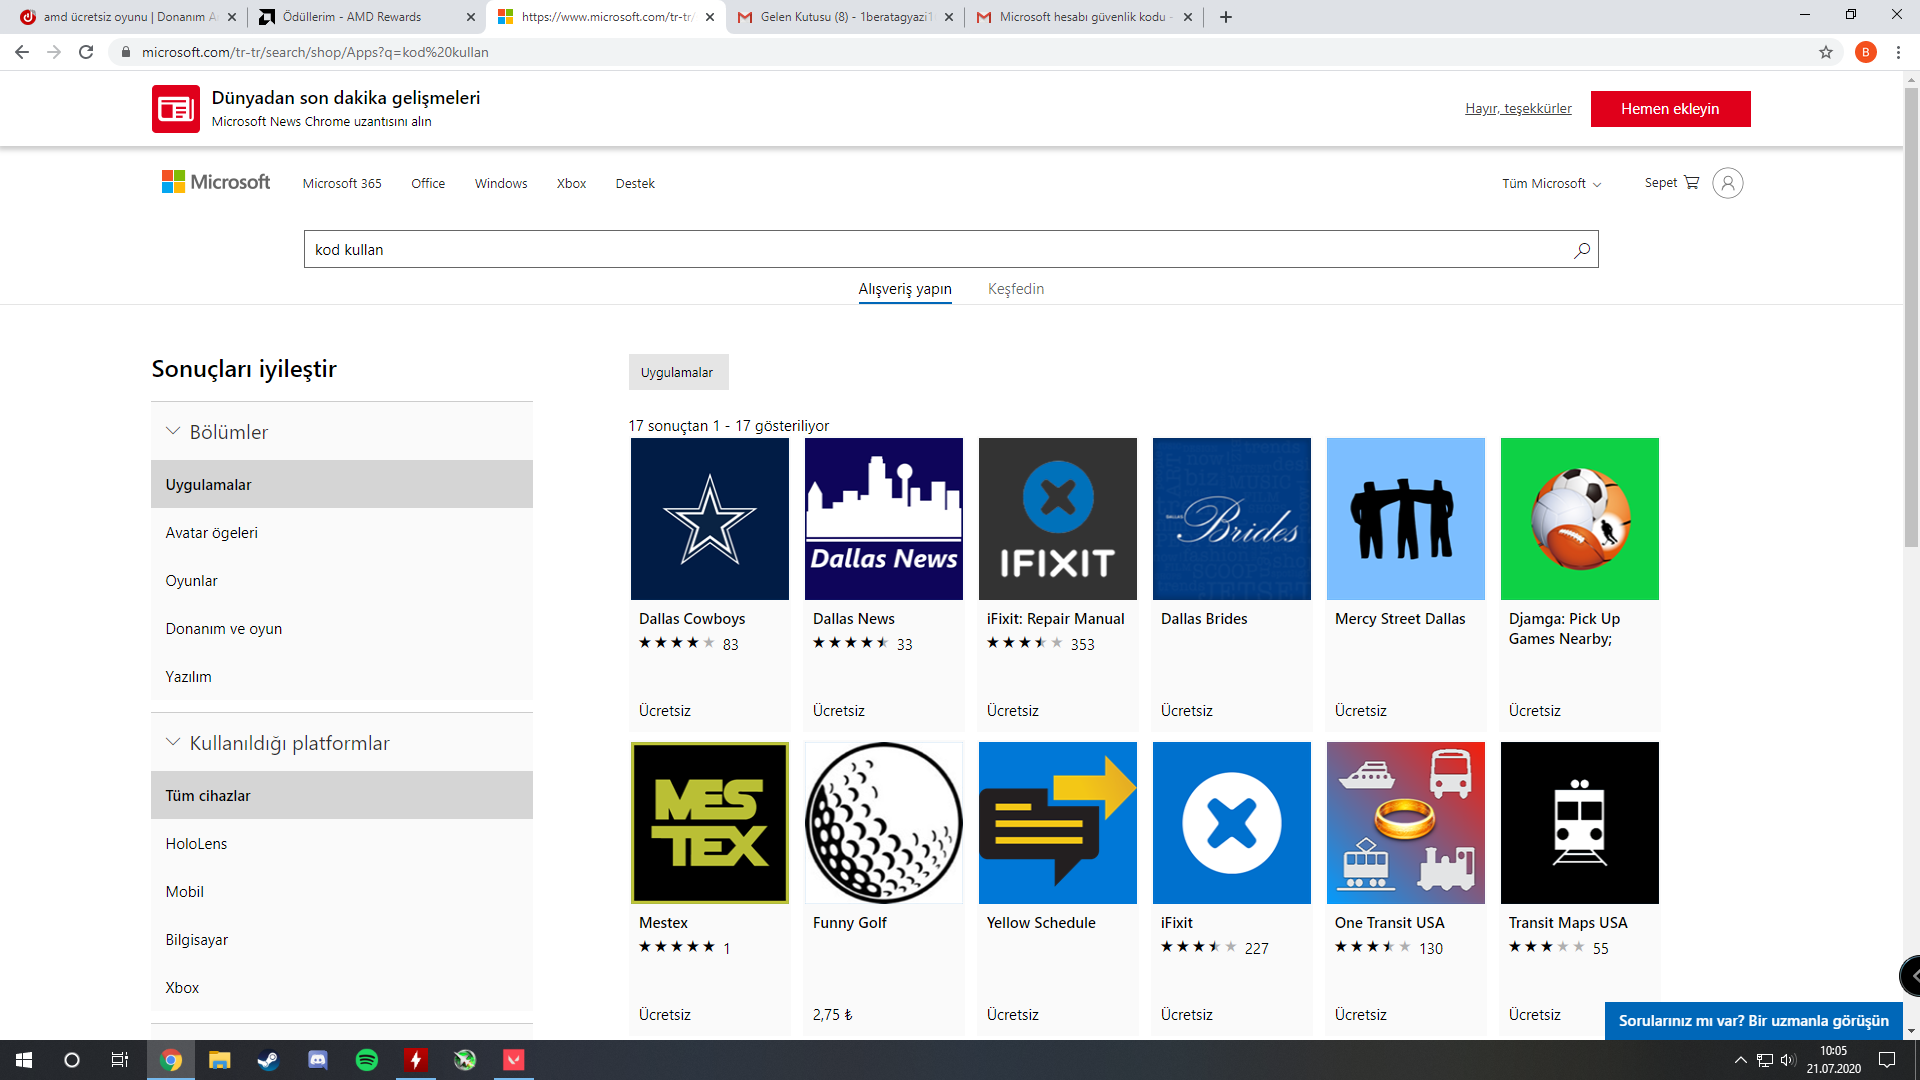
Task: Open Microsoft 365 nav menu item
Action: (342, 184)
